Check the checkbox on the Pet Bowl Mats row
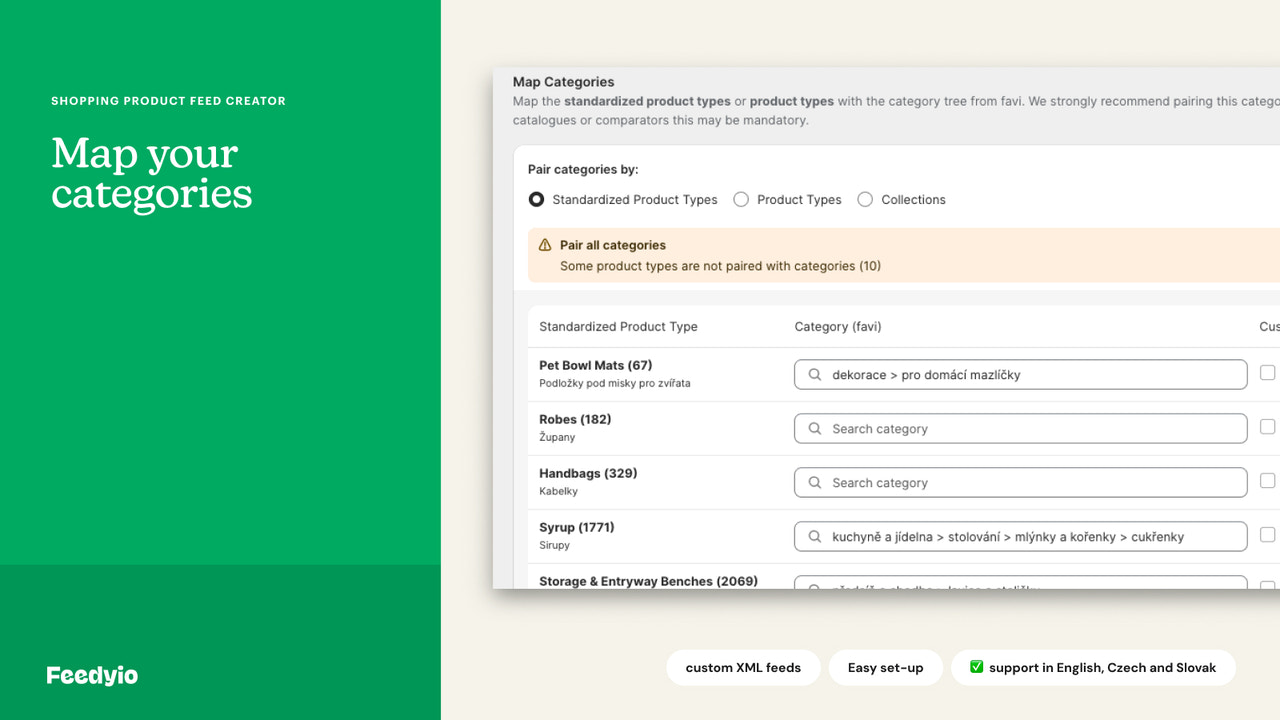This screenshot has height=720, width=1280. click(x=1268, y=372)
